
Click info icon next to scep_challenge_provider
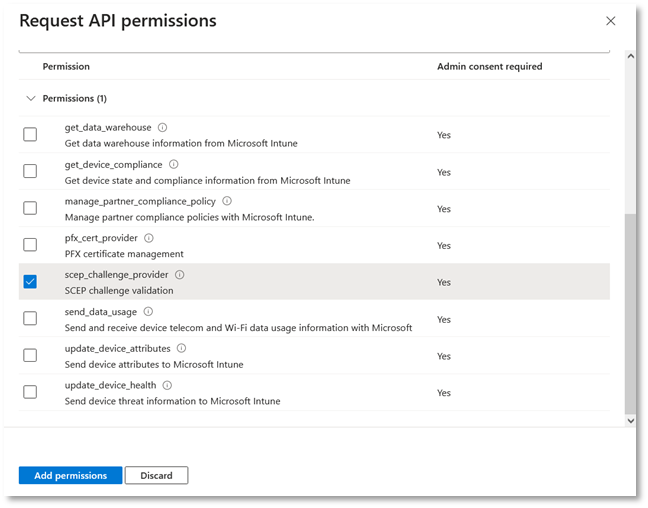(x=180, y=275)
